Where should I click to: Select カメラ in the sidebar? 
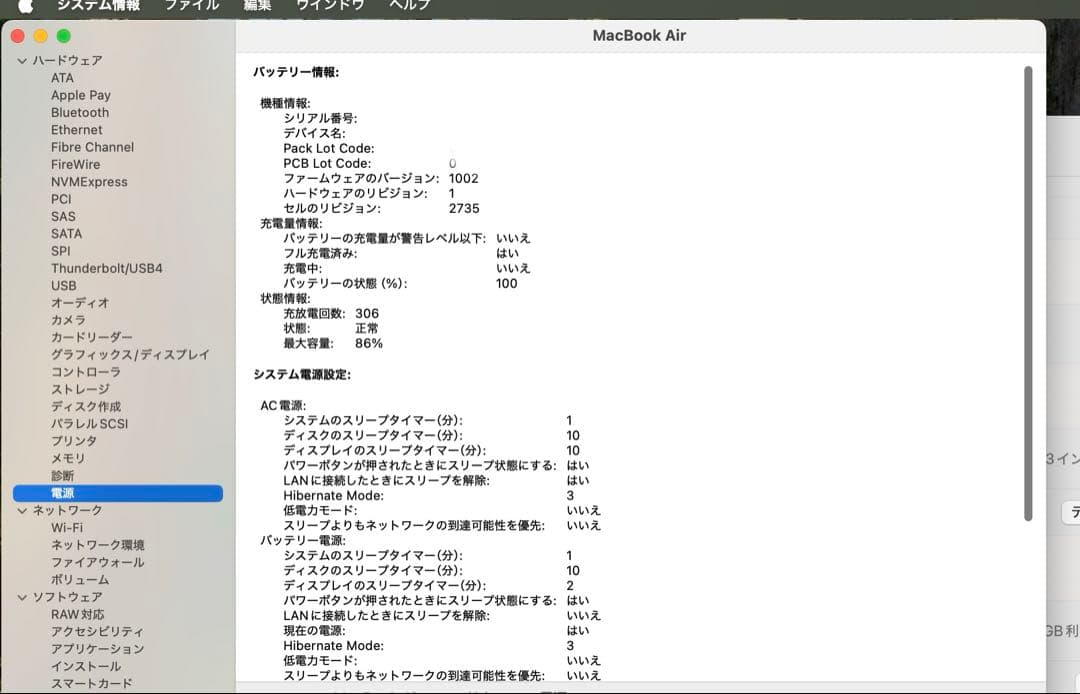click(68, 320)
